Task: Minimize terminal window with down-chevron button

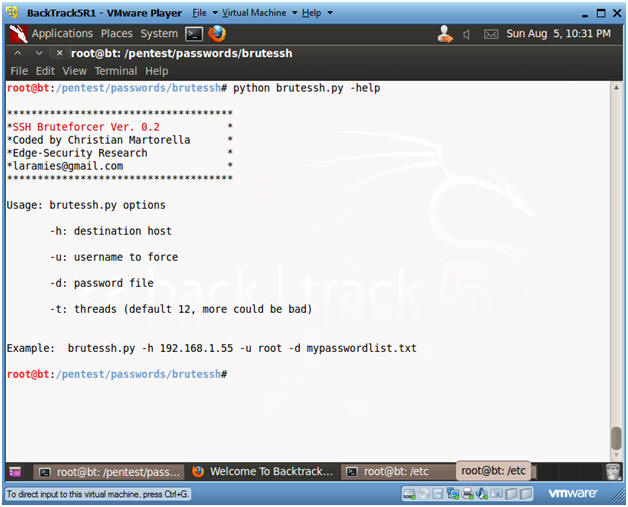Action: pos(39,52)
